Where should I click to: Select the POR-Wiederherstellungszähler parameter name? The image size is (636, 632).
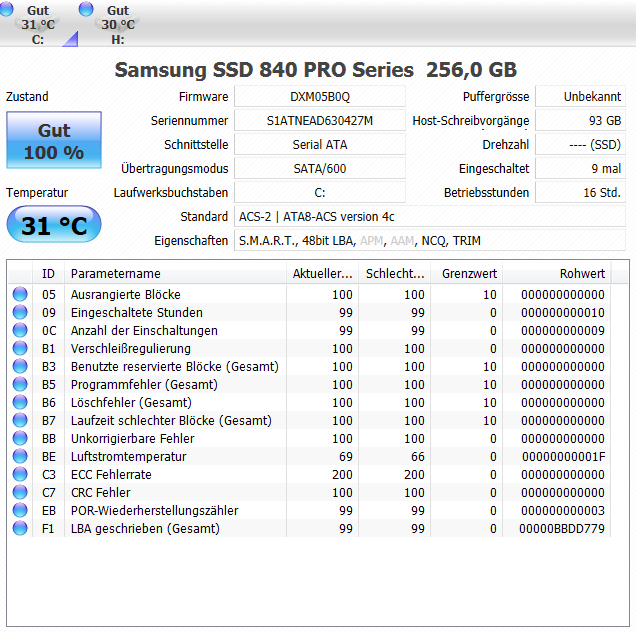(155, 510)
